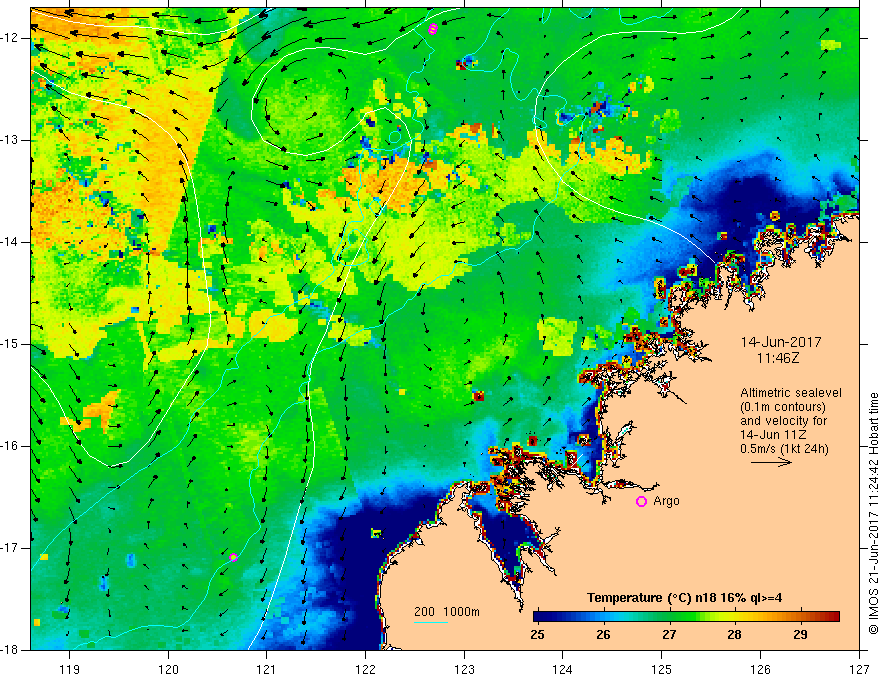Click the longitude axis label '120'
880x680 pixels.
click(168, 669)
